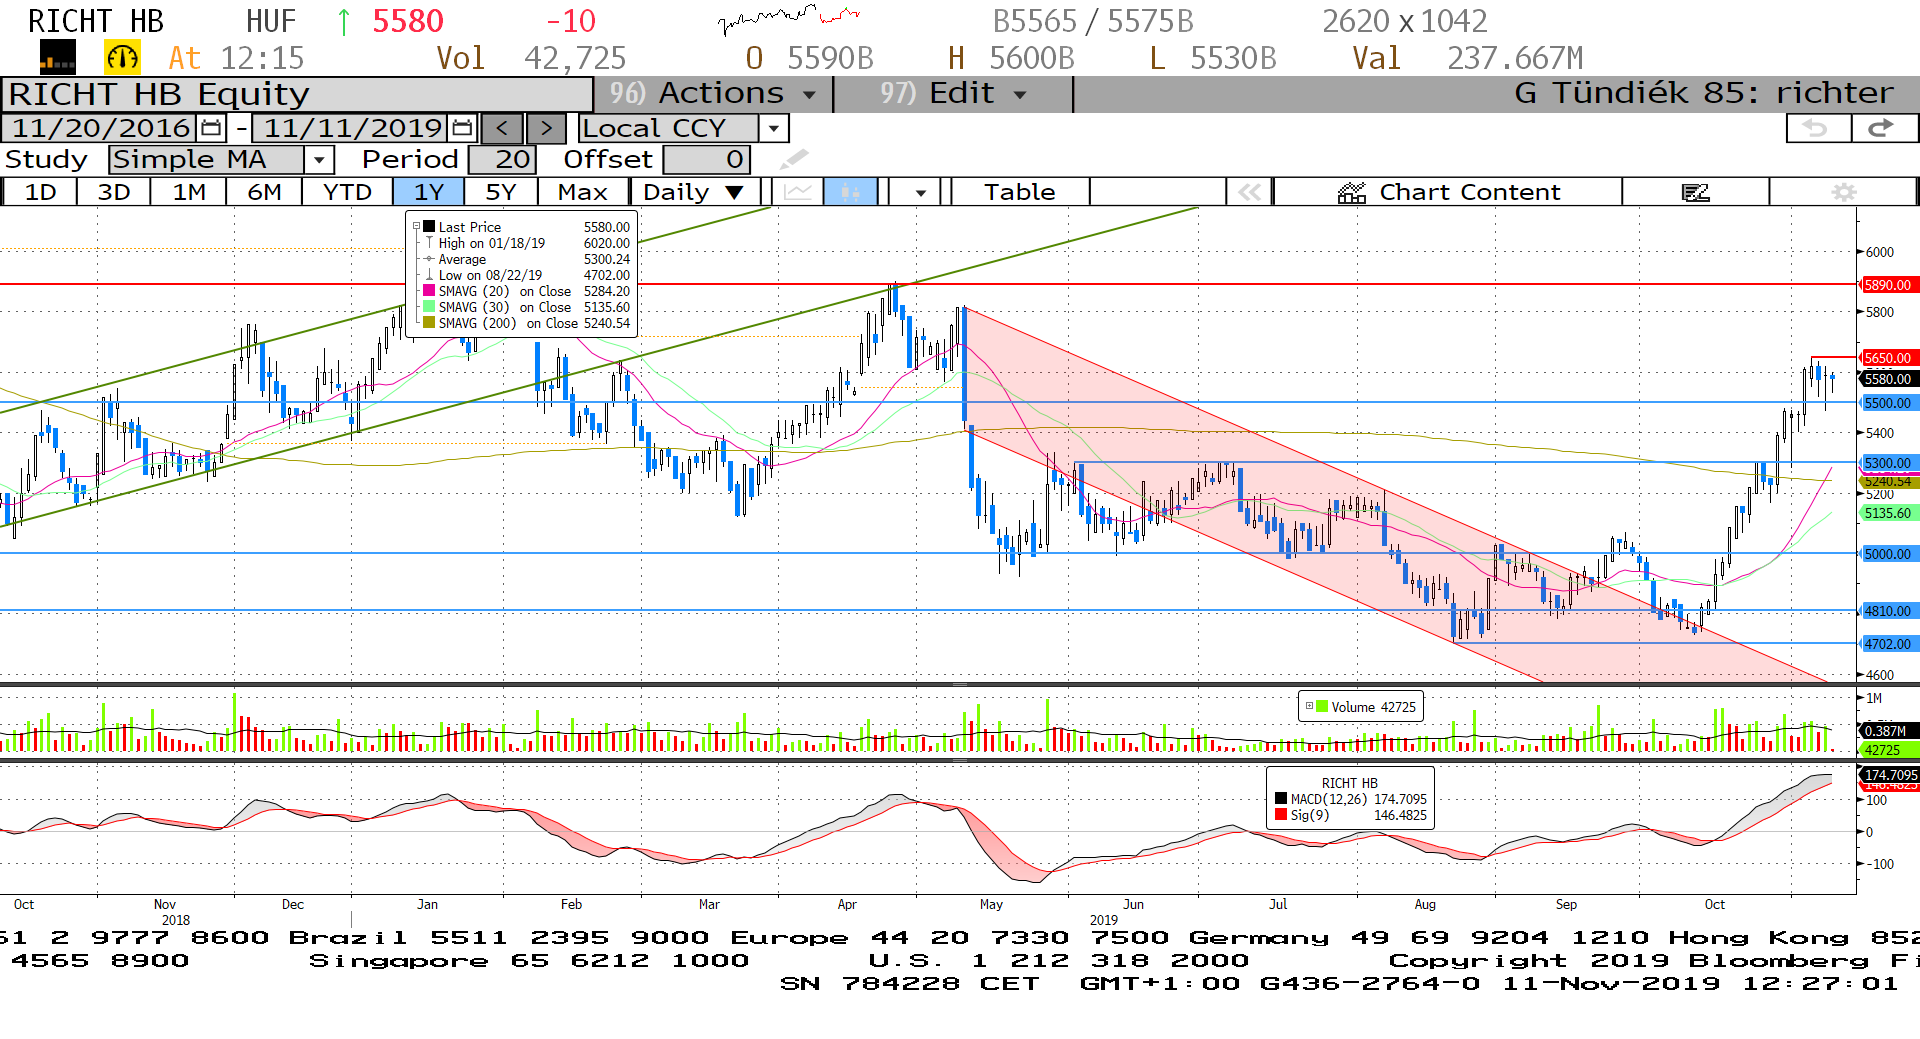This screenshot has height=1039, width=1920.
Task: Click the 5500.00 blue level label
Action: [x=1888, y=403]
